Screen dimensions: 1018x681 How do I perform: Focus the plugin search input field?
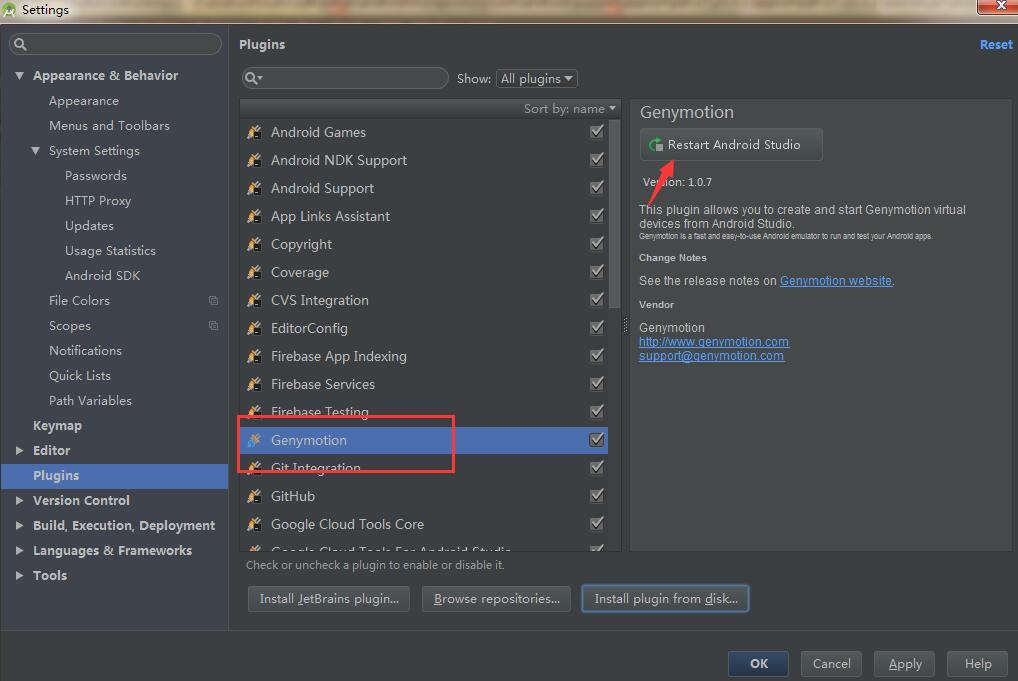click(x=345, y=79)
